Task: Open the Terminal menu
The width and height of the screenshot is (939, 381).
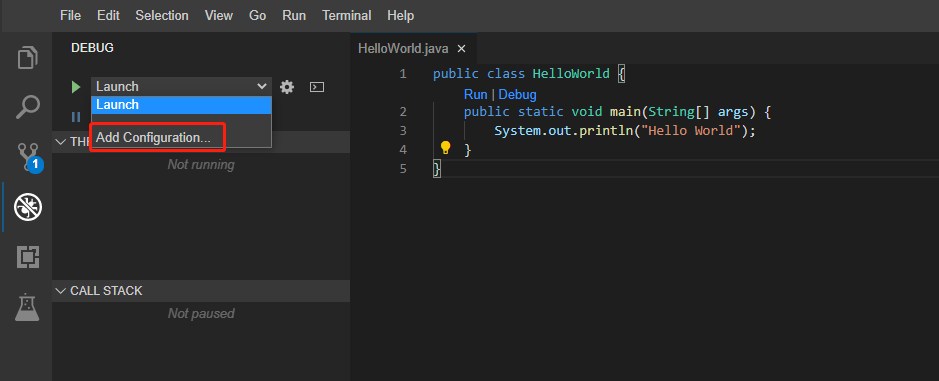Action: [347, 16]
